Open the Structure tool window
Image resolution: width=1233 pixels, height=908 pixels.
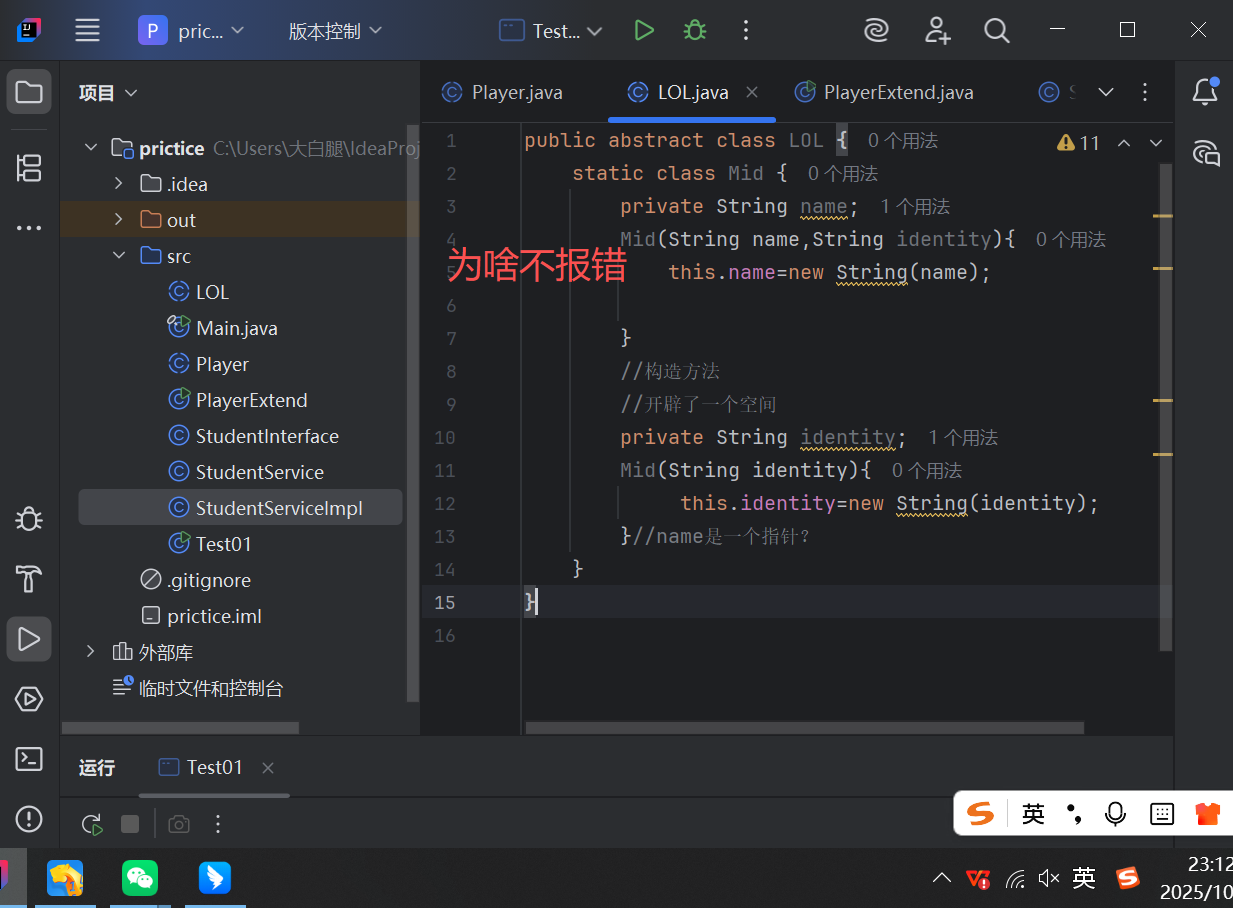29,167
